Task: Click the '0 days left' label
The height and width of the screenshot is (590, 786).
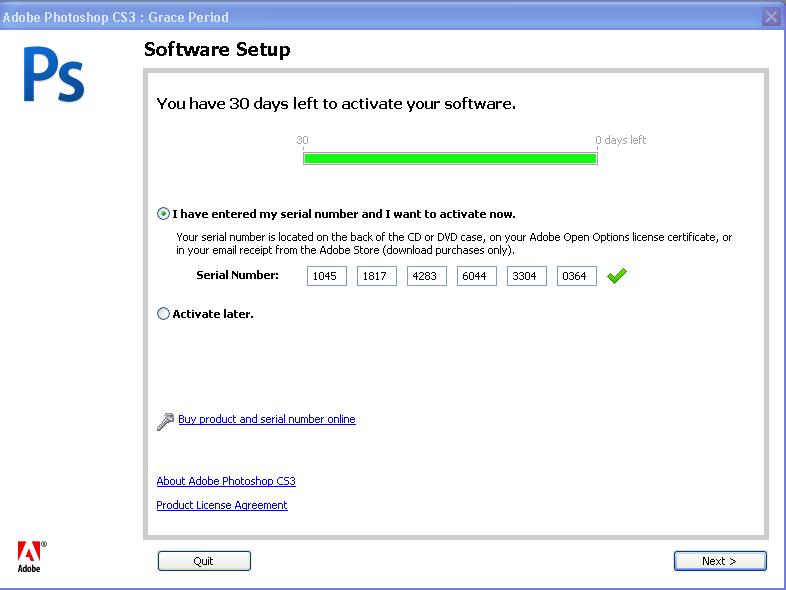Action: coord(621,140)
